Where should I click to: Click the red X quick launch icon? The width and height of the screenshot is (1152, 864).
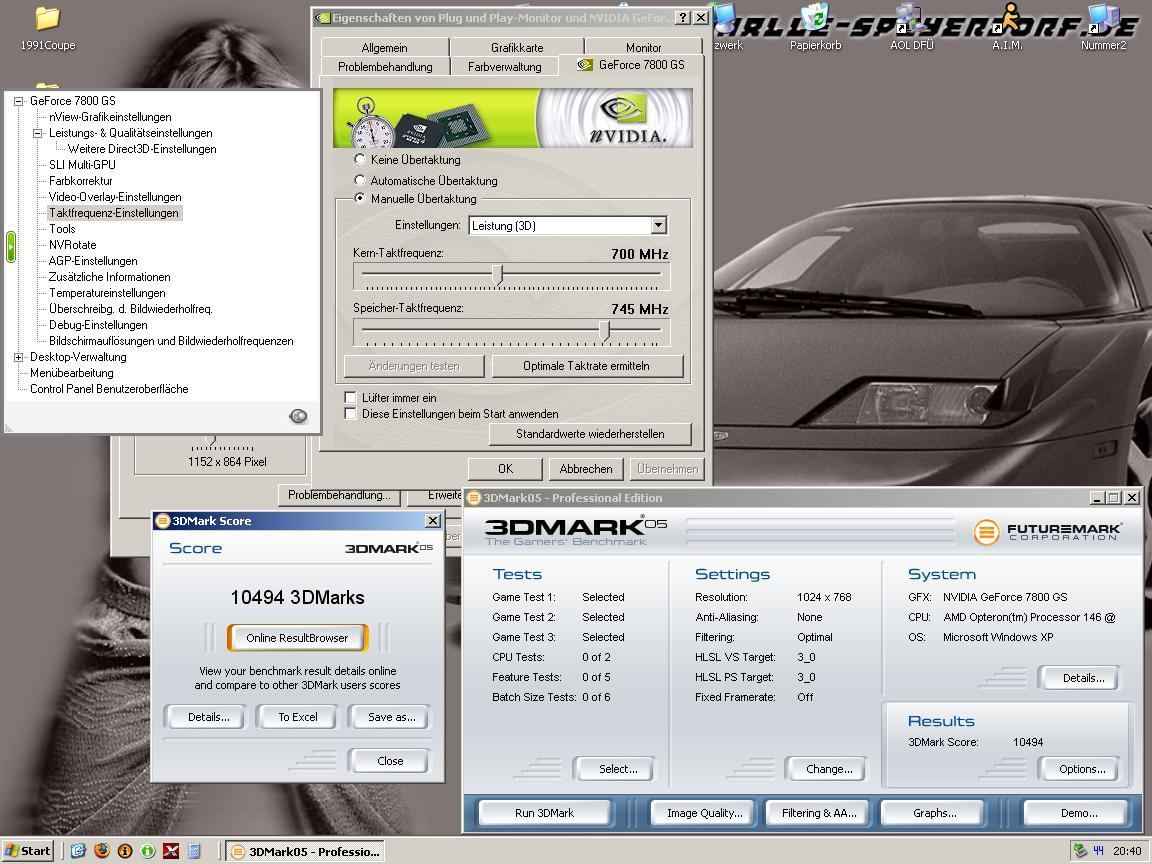(171, 851)
